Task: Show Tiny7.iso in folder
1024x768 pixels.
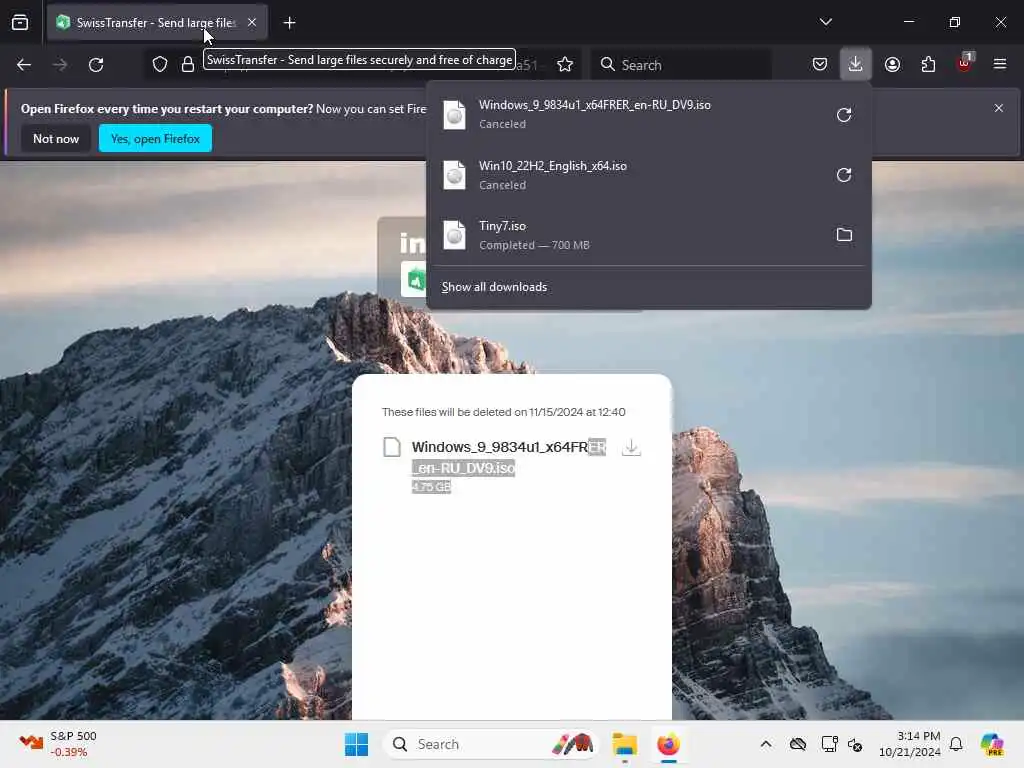Action: 844,235
